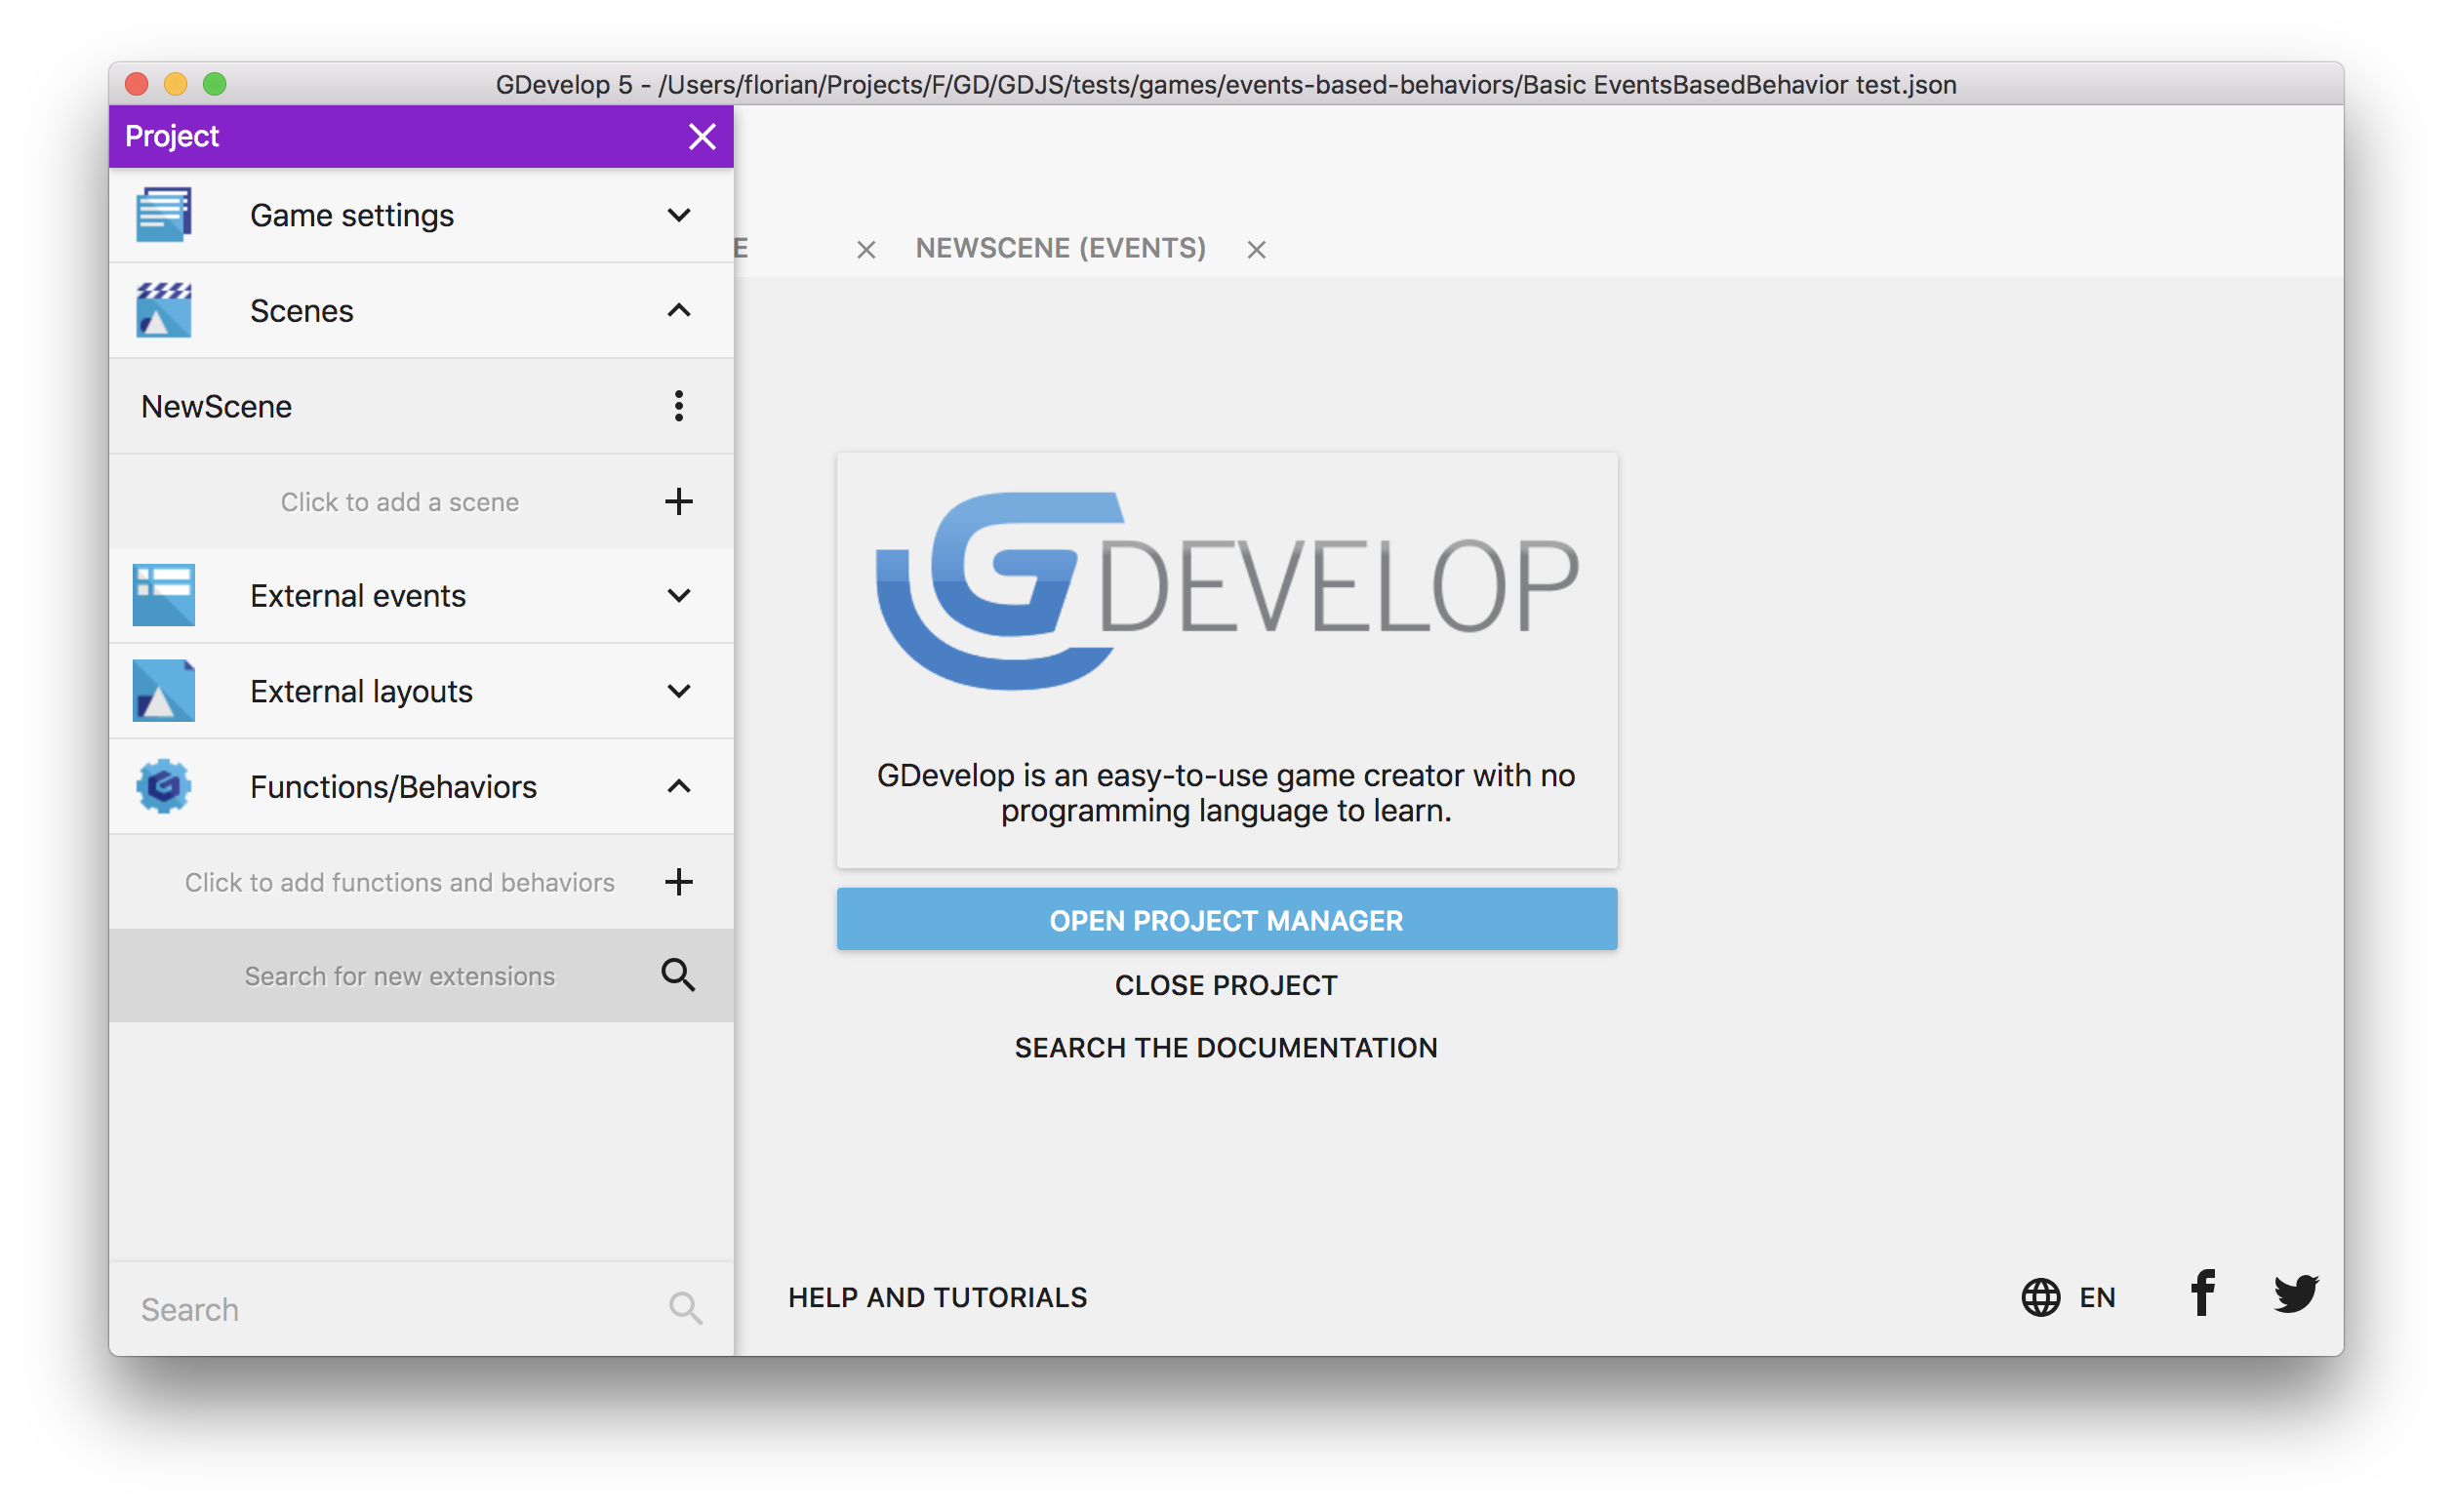Click the Game settings document icon
Screen dimensions: 2453x1512
coord(163,215)
